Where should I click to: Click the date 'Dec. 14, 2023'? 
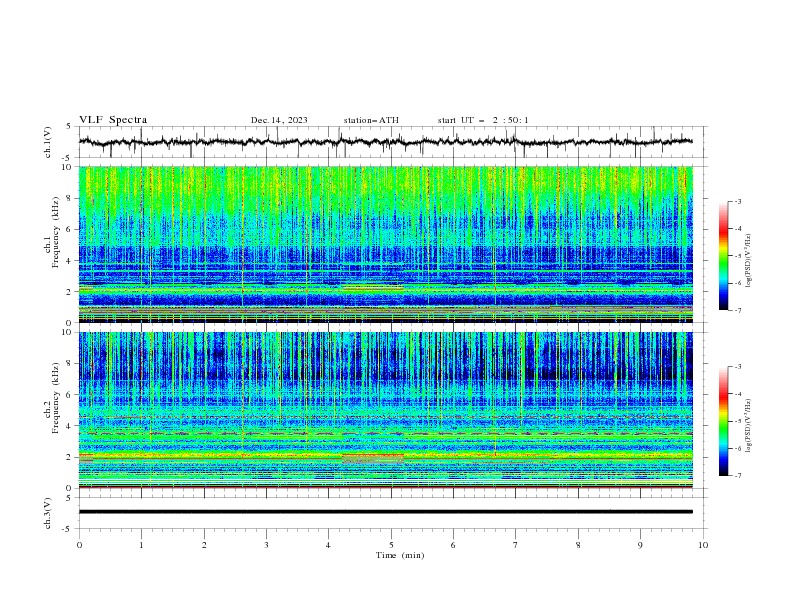279,120
